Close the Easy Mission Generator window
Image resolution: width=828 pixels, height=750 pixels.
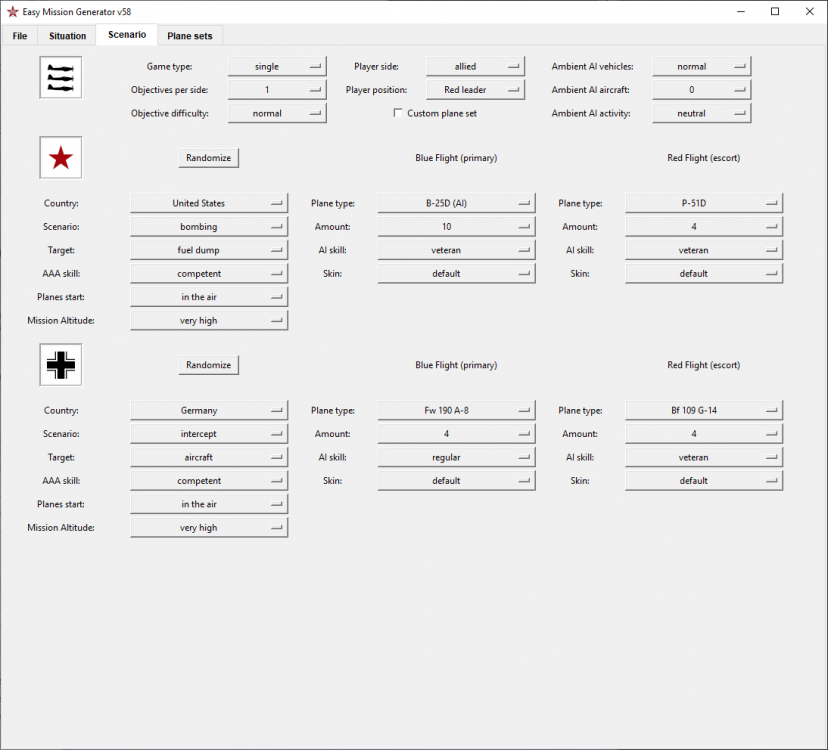(810, 12)
